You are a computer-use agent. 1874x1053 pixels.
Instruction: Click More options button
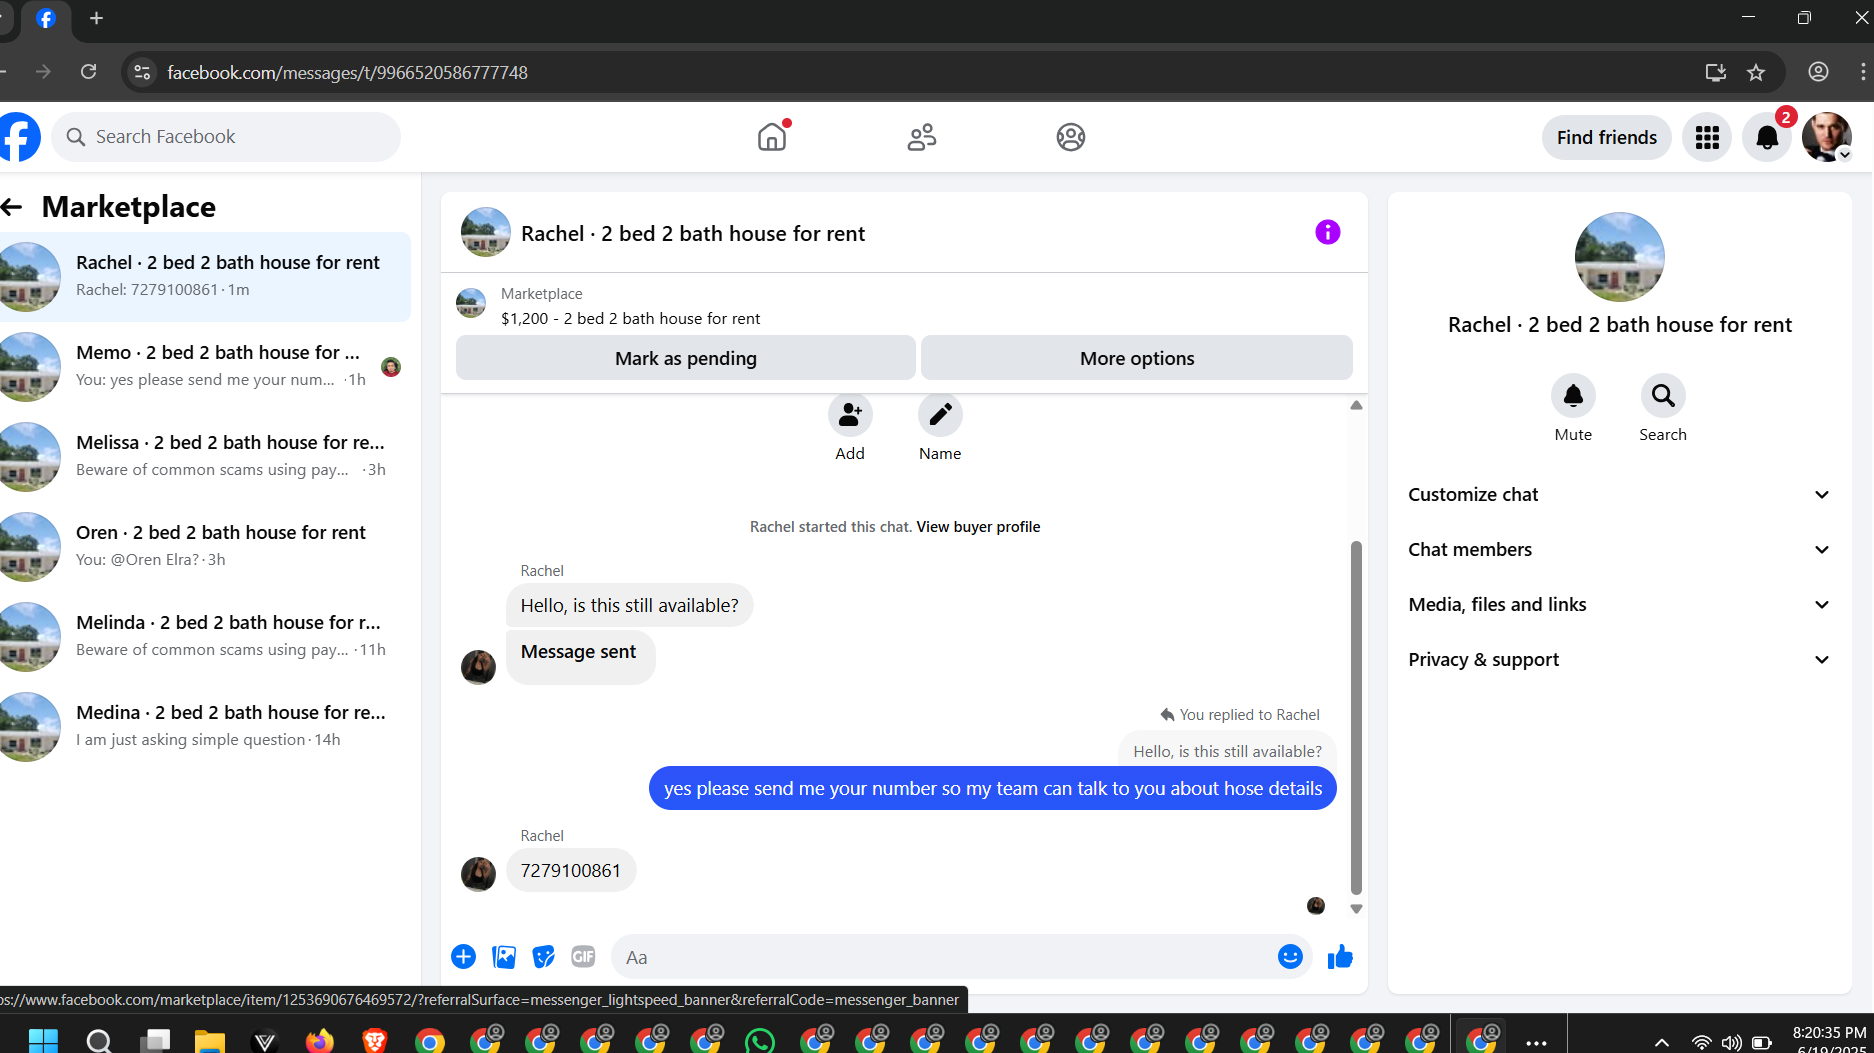pyautogui.click(x=1137, y=358)
